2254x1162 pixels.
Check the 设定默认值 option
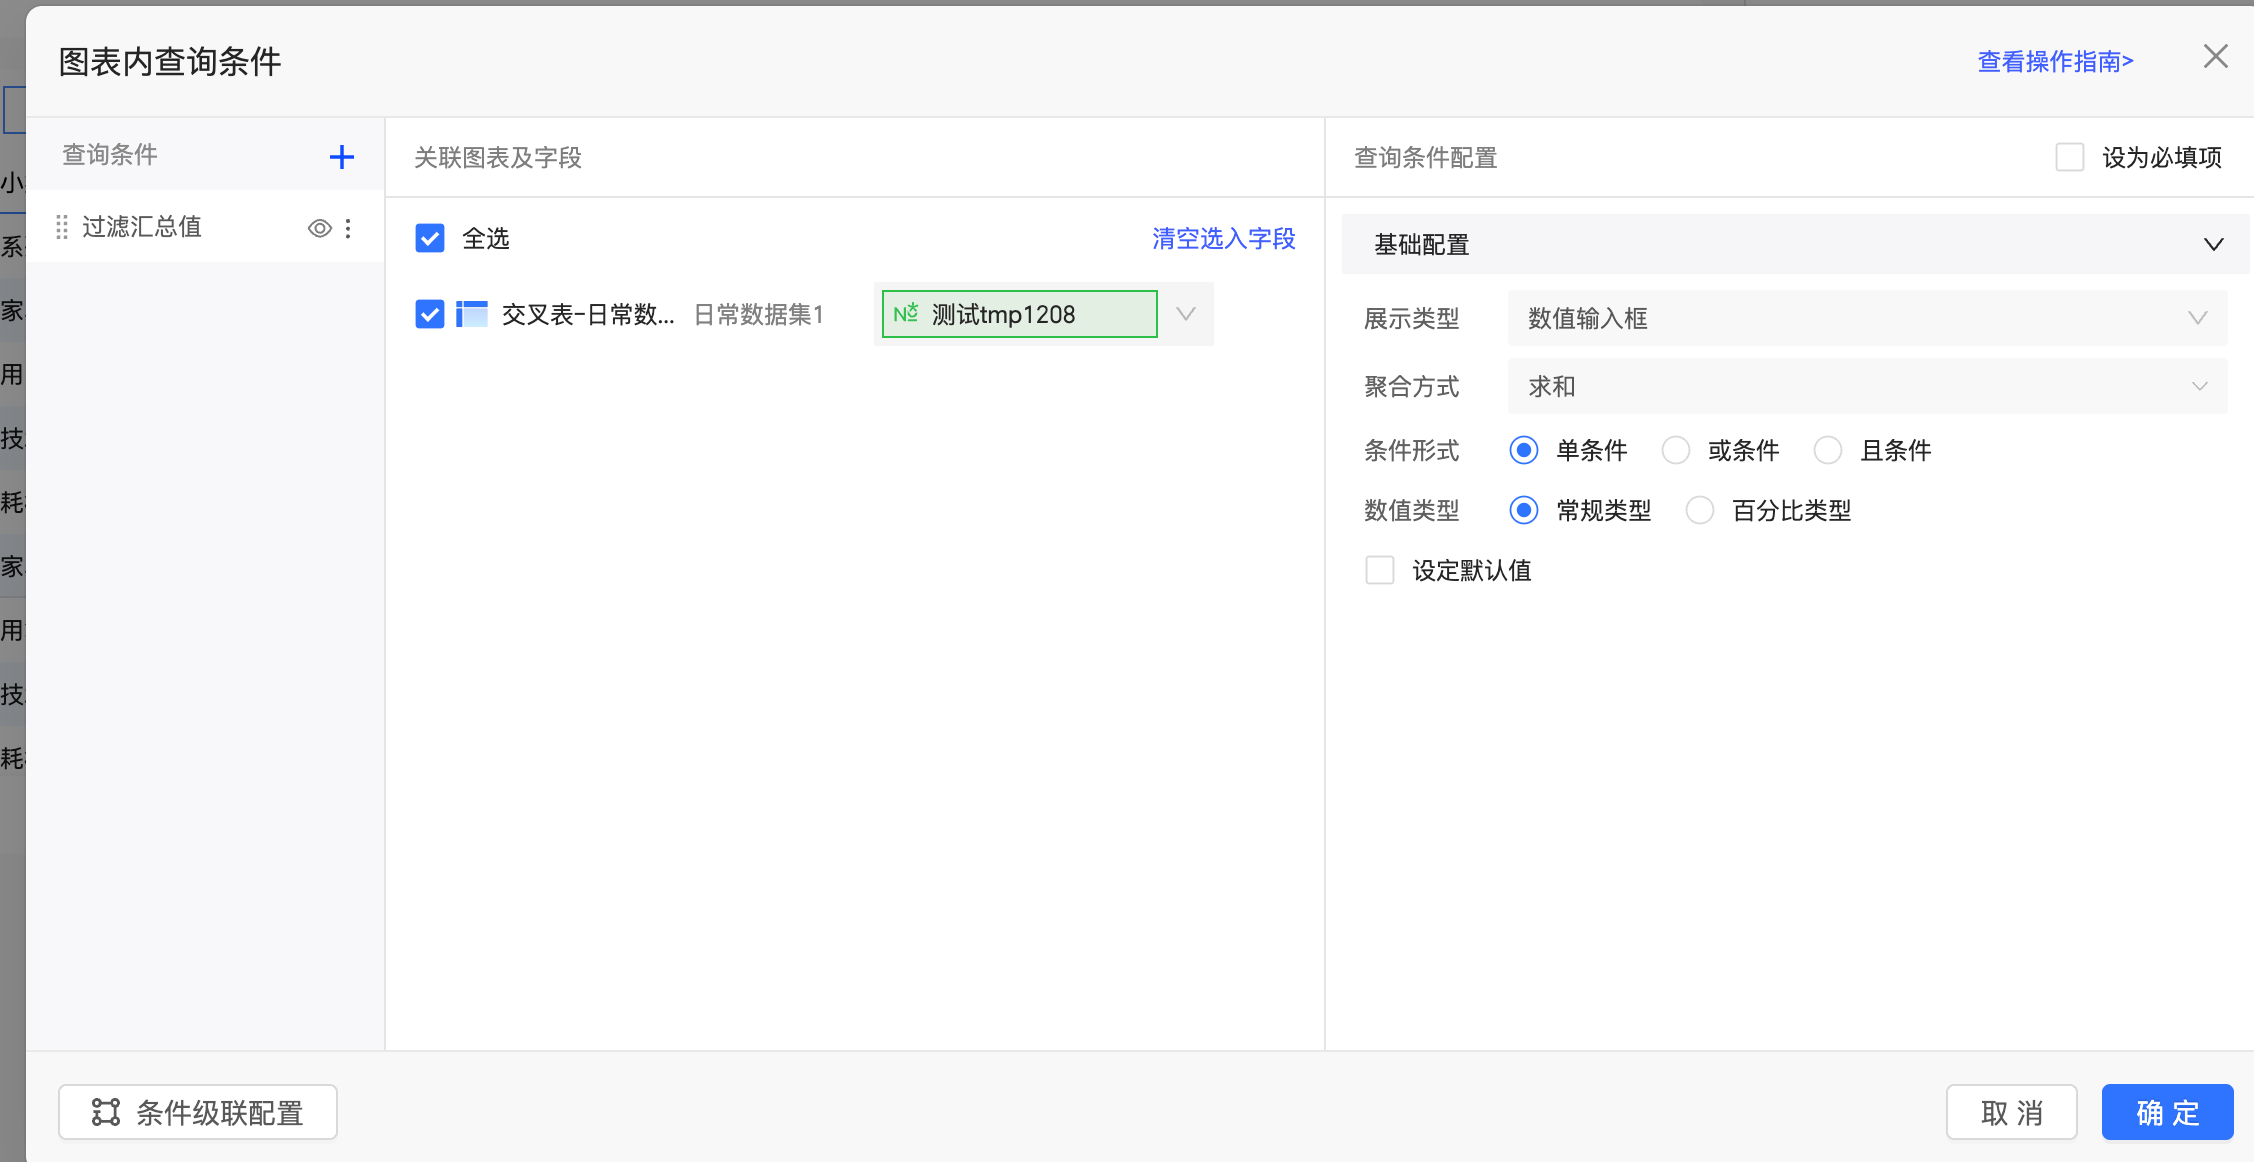pyautogui.click(x=1380, y=570)
